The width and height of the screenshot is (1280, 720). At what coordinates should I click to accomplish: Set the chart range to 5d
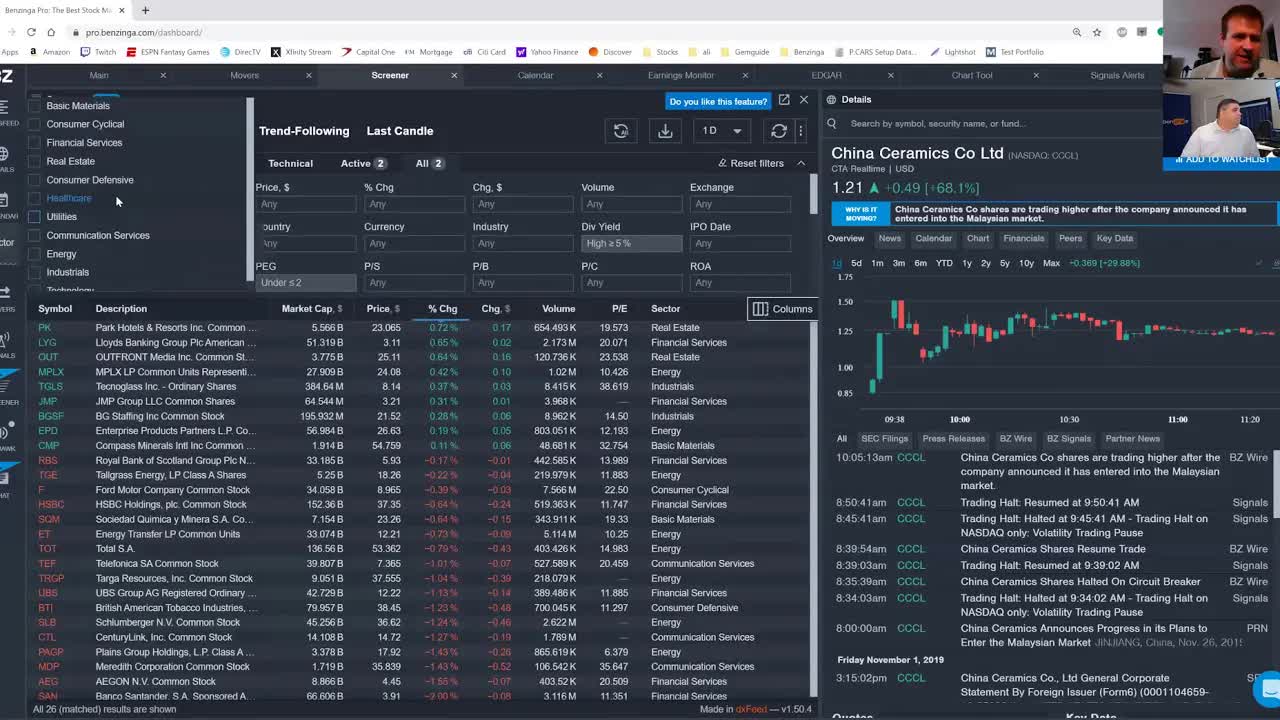tap(856, 263)
